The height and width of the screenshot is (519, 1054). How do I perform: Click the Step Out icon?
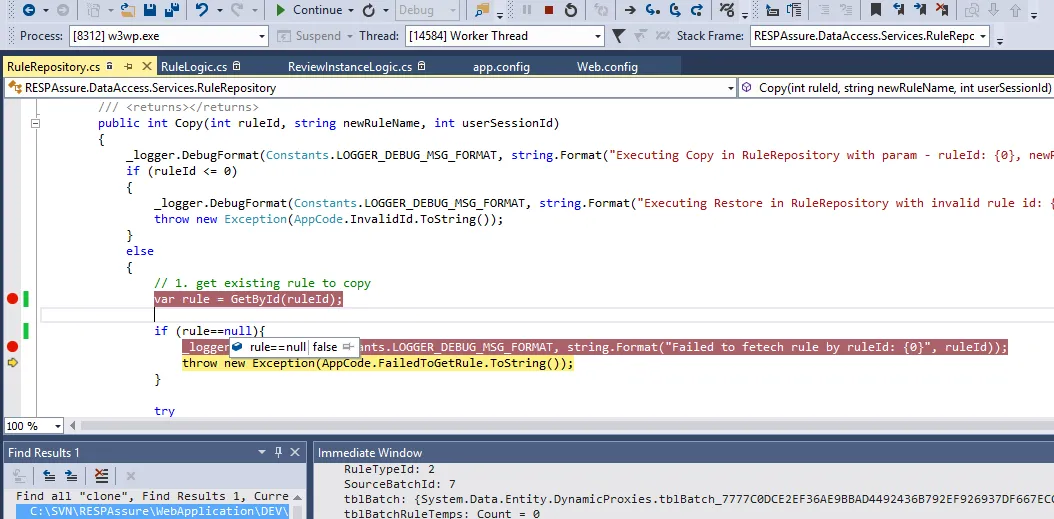696,10
